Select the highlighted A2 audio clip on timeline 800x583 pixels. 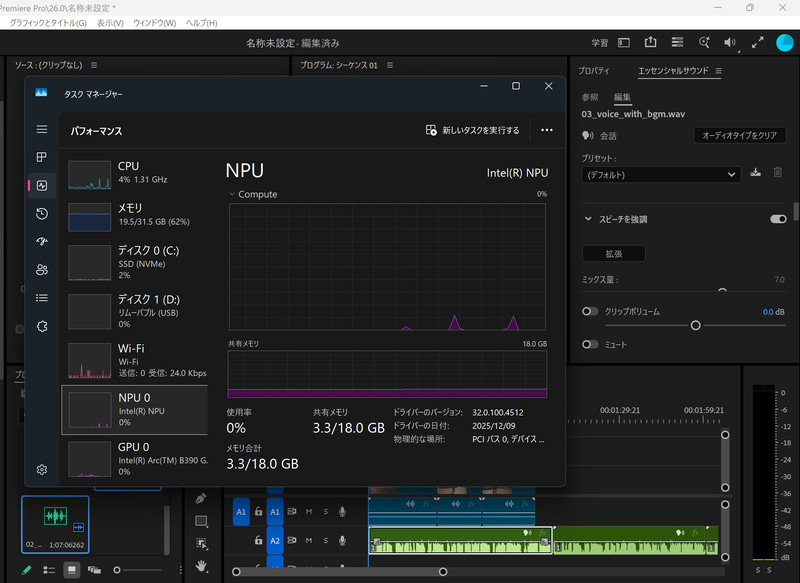click(460, 541)
